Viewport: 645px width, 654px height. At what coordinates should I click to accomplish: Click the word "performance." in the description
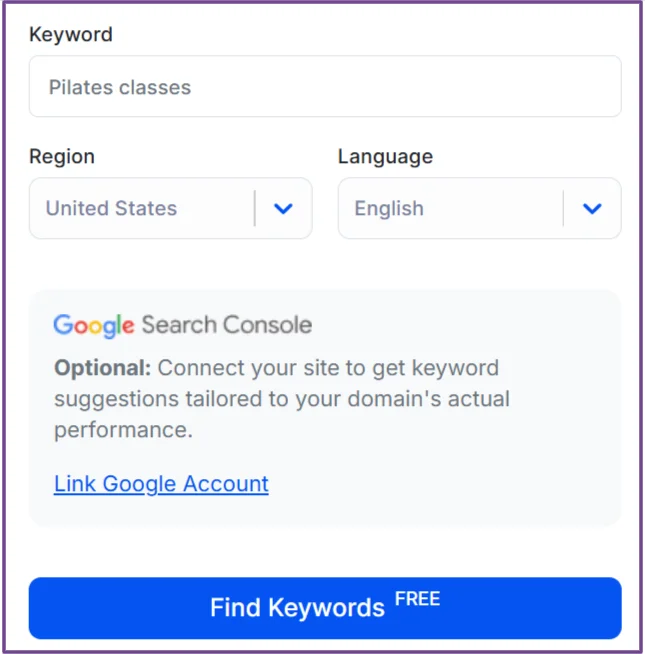pyautogui.click(x=122, y=430)
